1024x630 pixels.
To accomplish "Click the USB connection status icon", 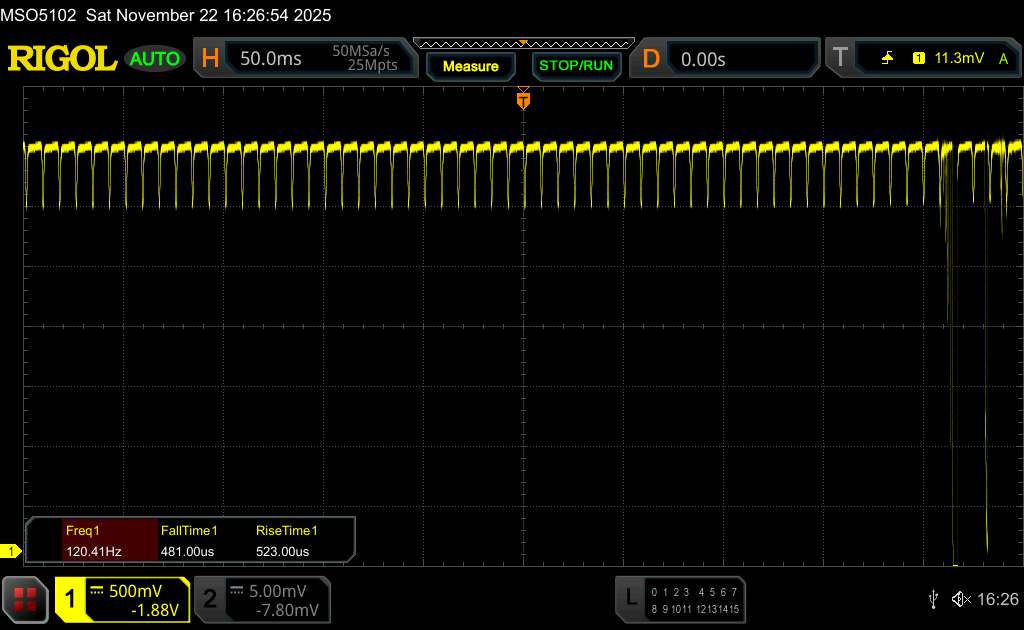I will [x=933, y=599].
